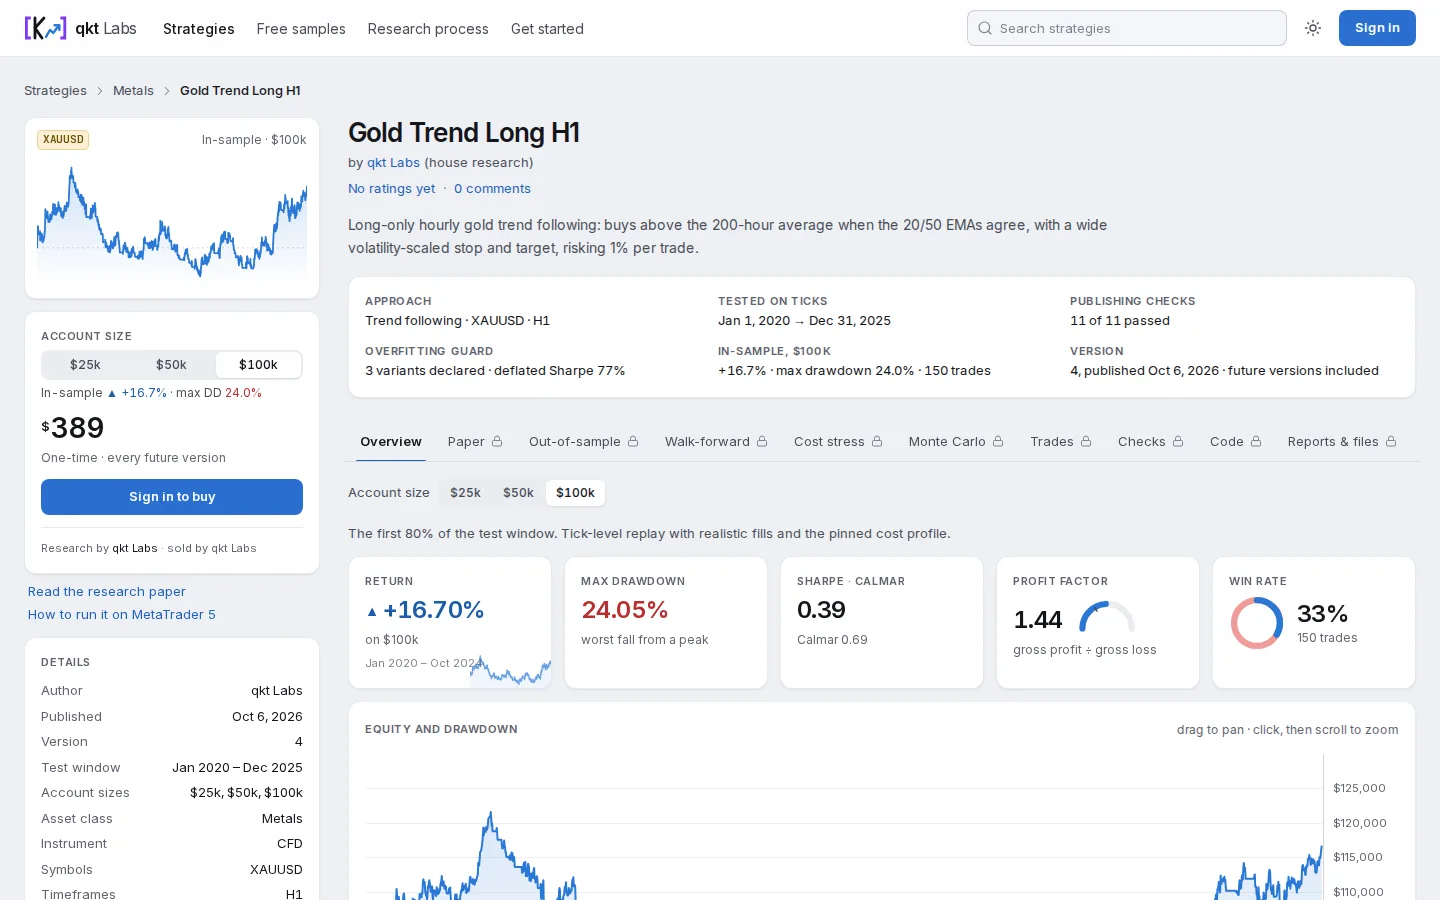Click the qkt Labs logo icon
The height and width of the screenshot is (900, 1440).
point(45,28)
